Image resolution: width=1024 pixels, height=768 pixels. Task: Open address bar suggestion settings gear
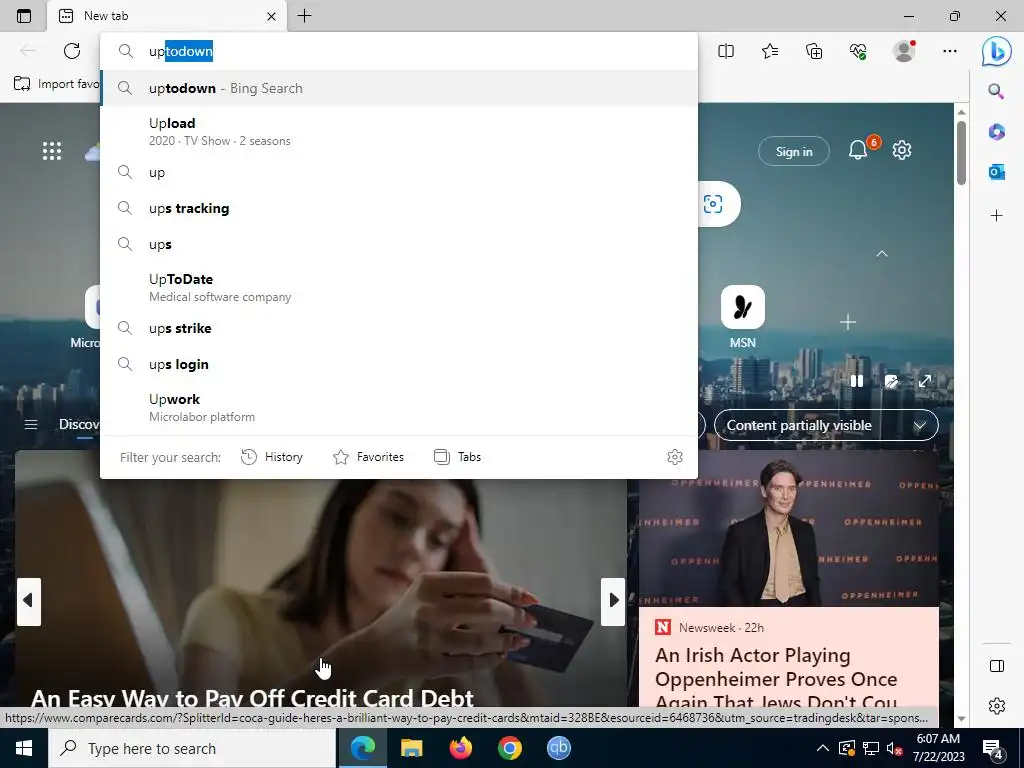coord(675,457)
